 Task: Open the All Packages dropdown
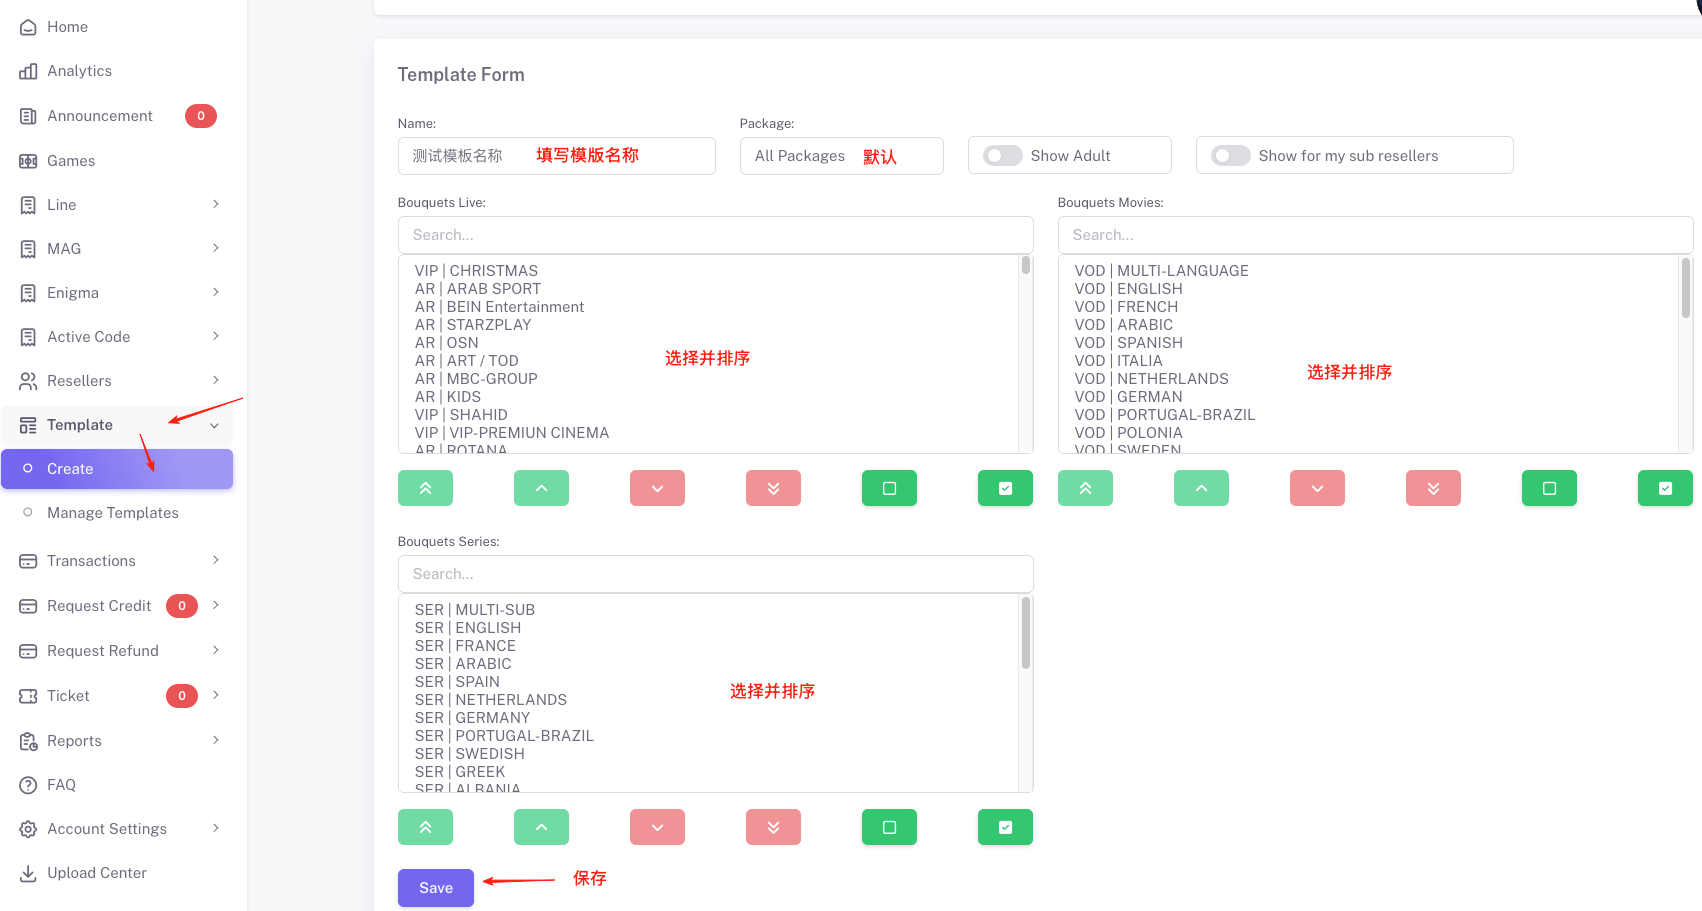841,156
